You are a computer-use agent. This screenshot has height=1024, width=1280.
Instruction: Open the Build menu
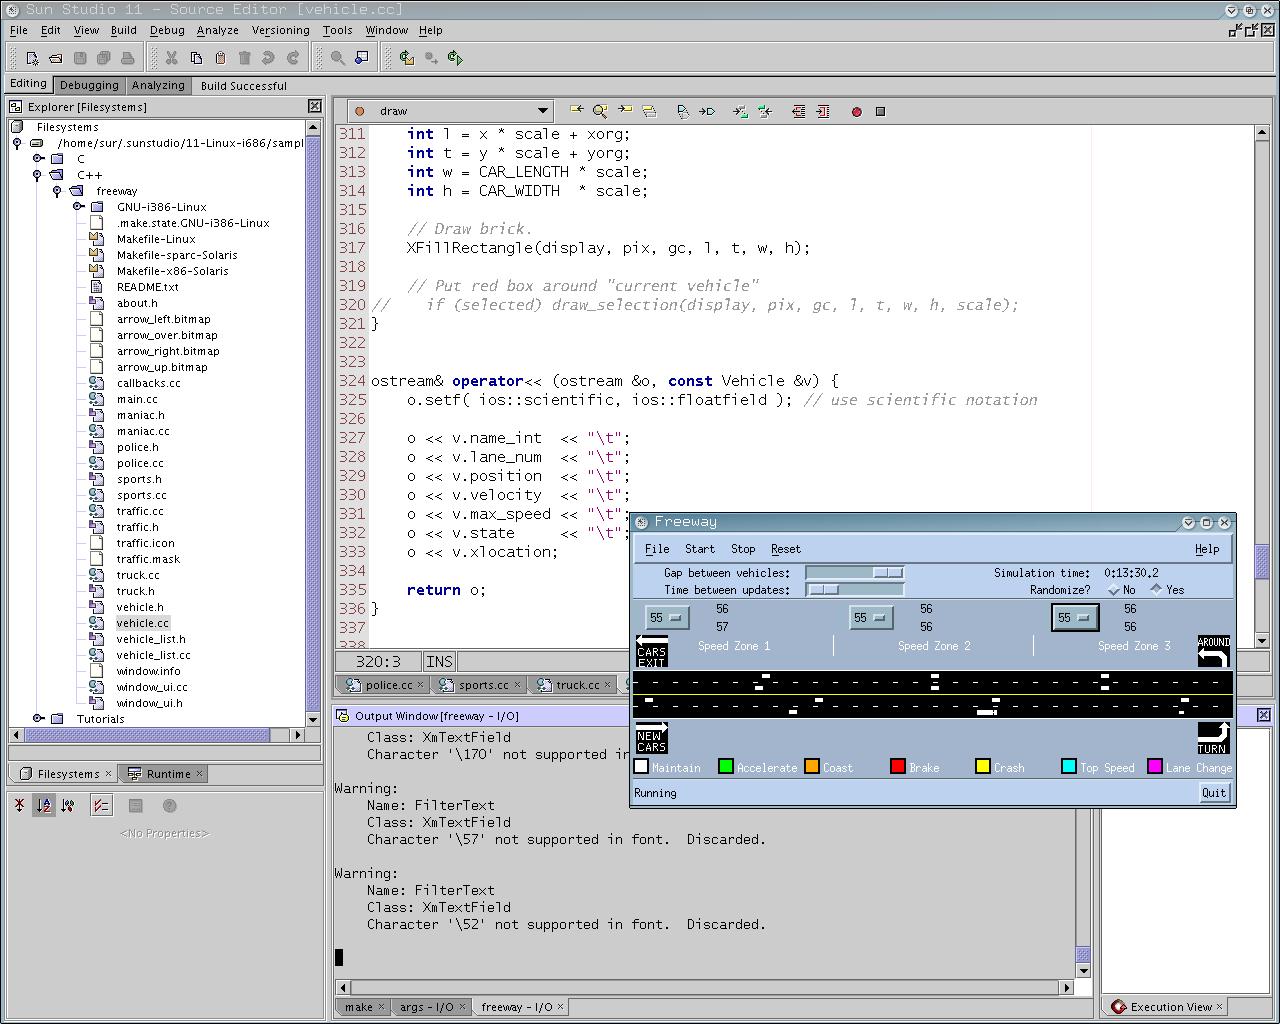click(x=124, y=30)
